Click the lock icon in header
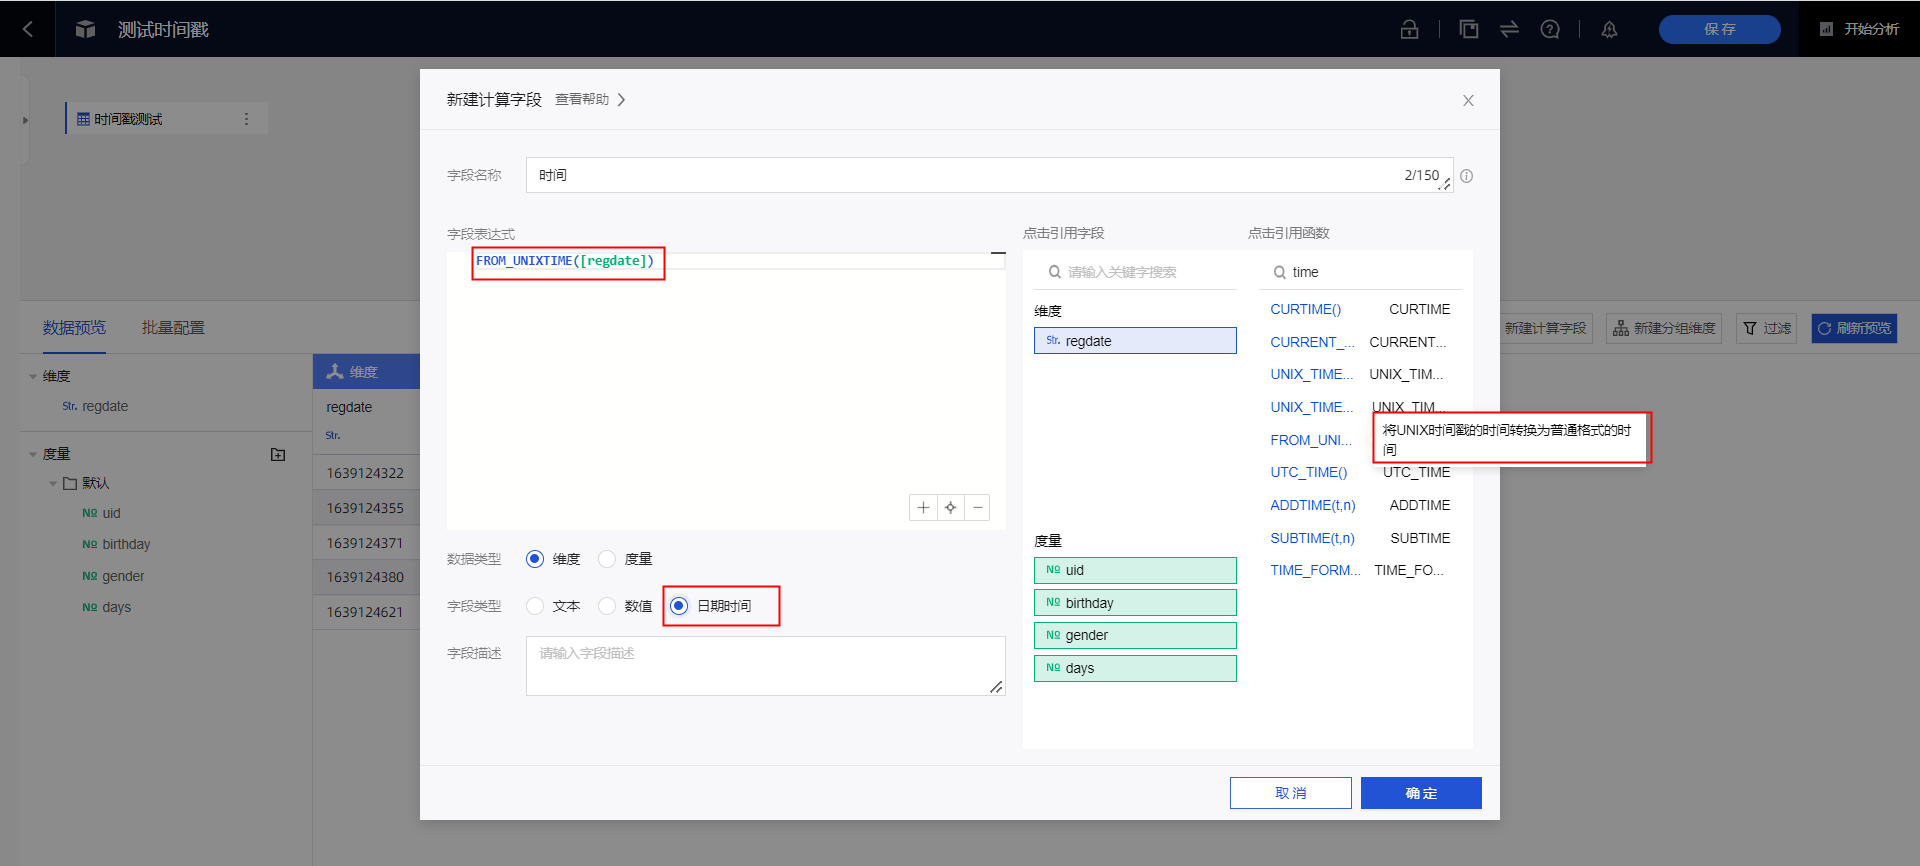The width and height of the screenshot is (1920, 866). pyautogui.click(x=1409, y=29)
